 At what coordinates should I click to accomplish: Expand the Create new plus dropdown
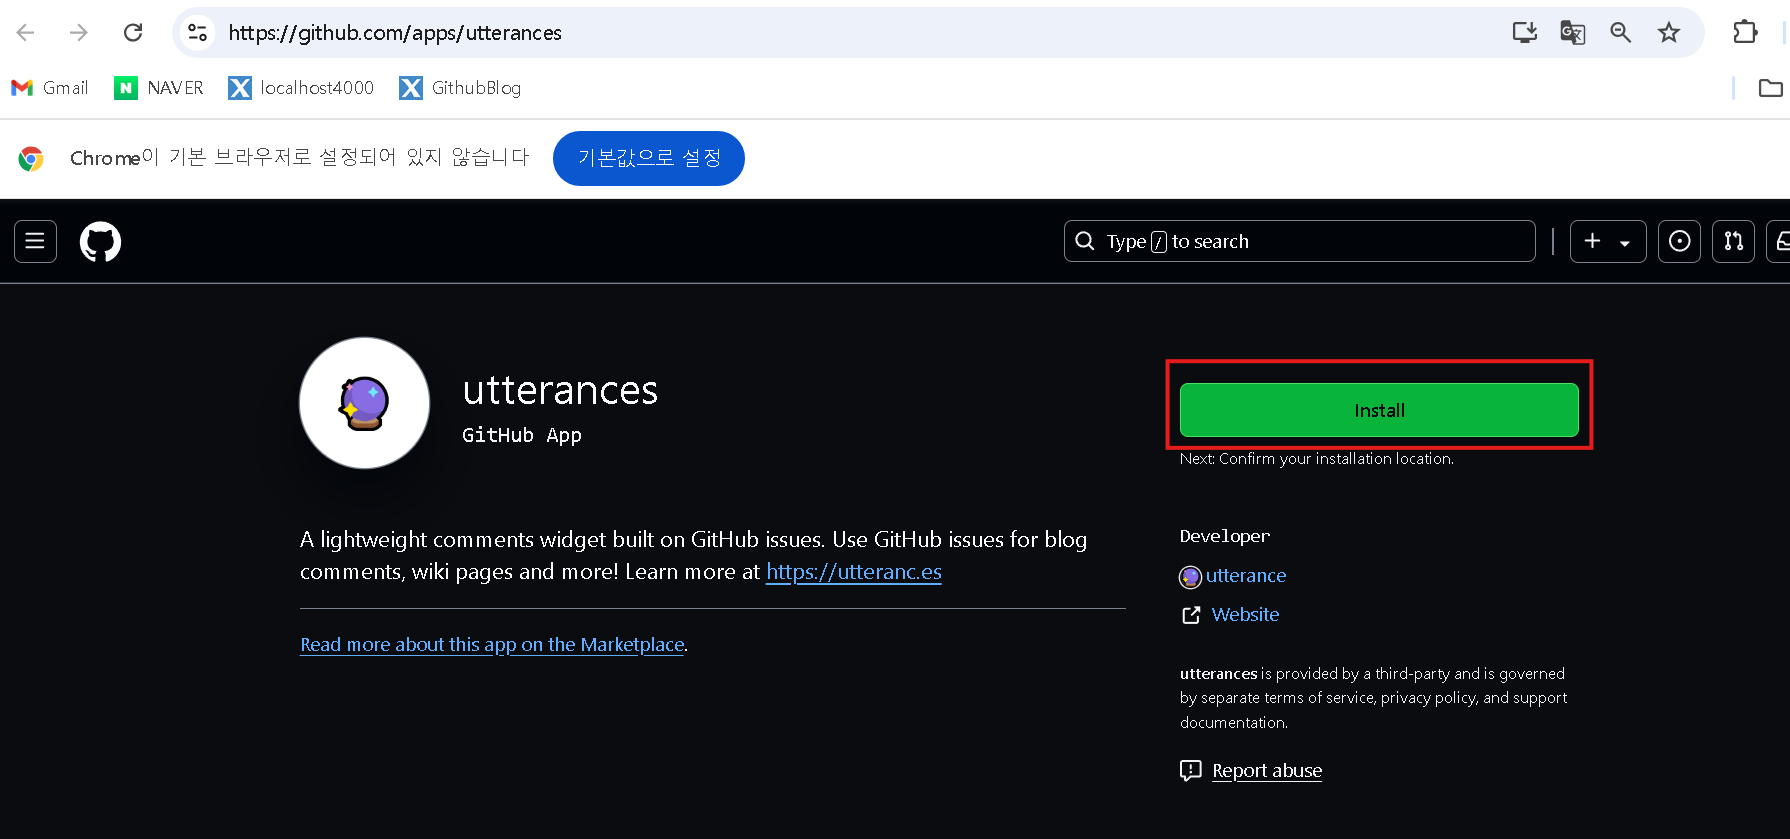pyautogui.click(x=1608, y=241)
